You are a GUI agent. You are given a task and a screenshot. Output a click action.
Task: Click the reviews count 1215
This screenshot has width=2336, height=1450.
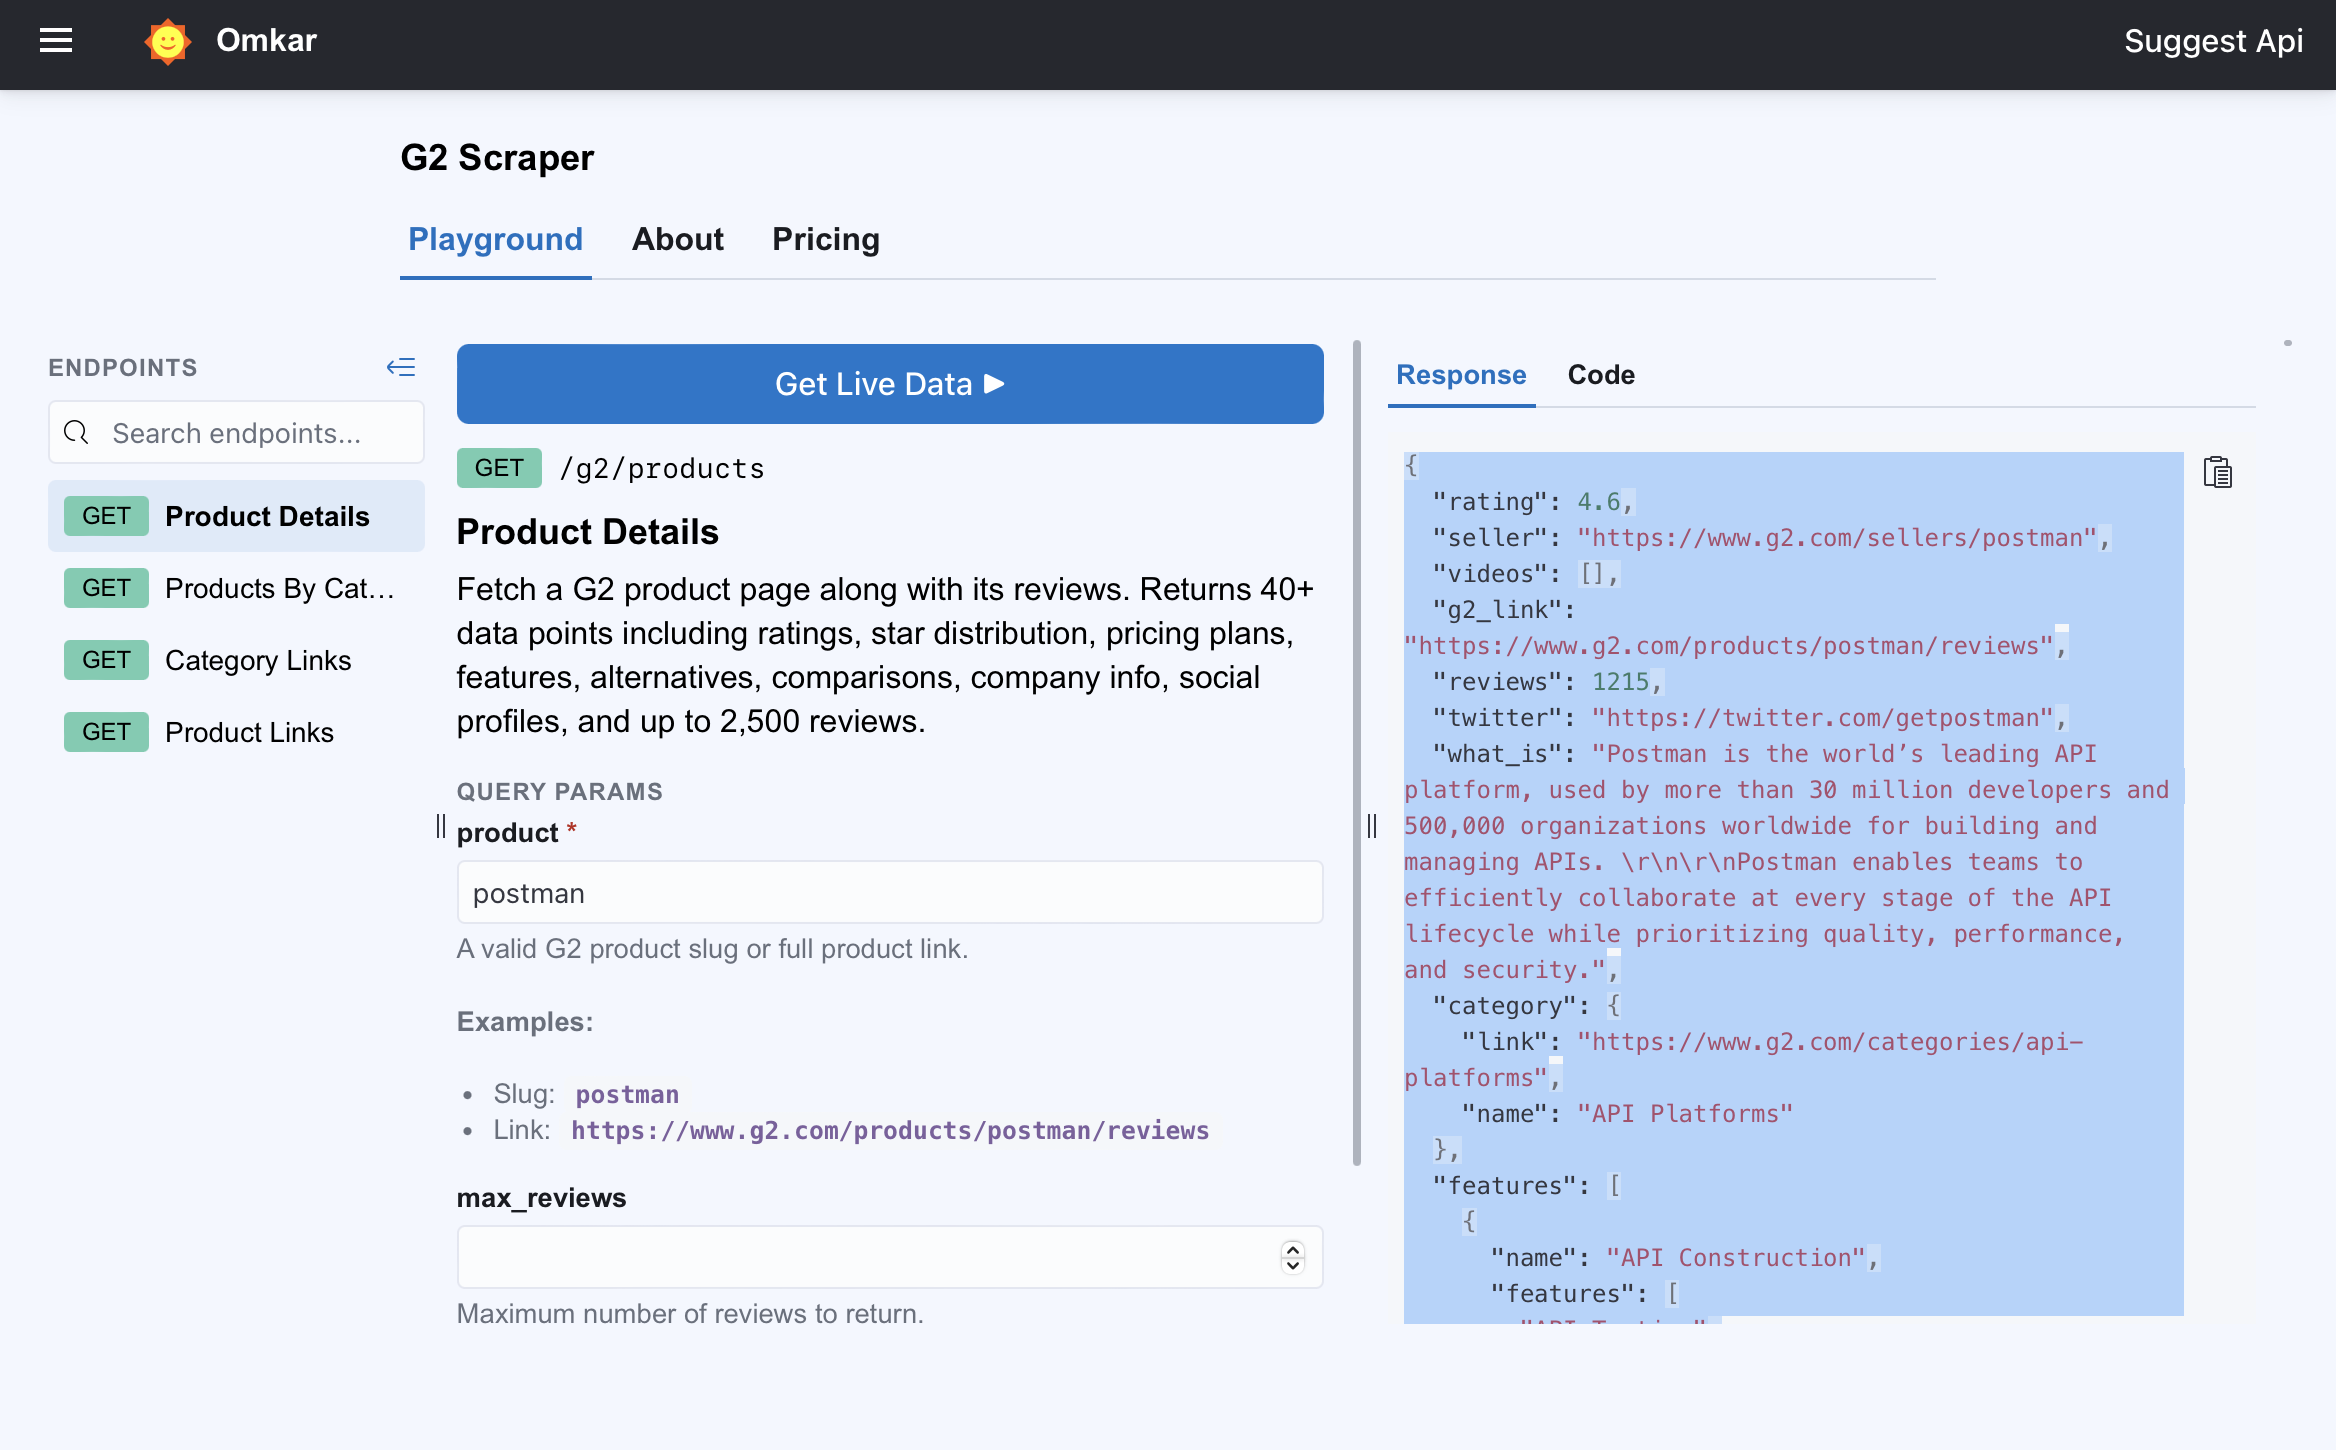coord(1620,682)
